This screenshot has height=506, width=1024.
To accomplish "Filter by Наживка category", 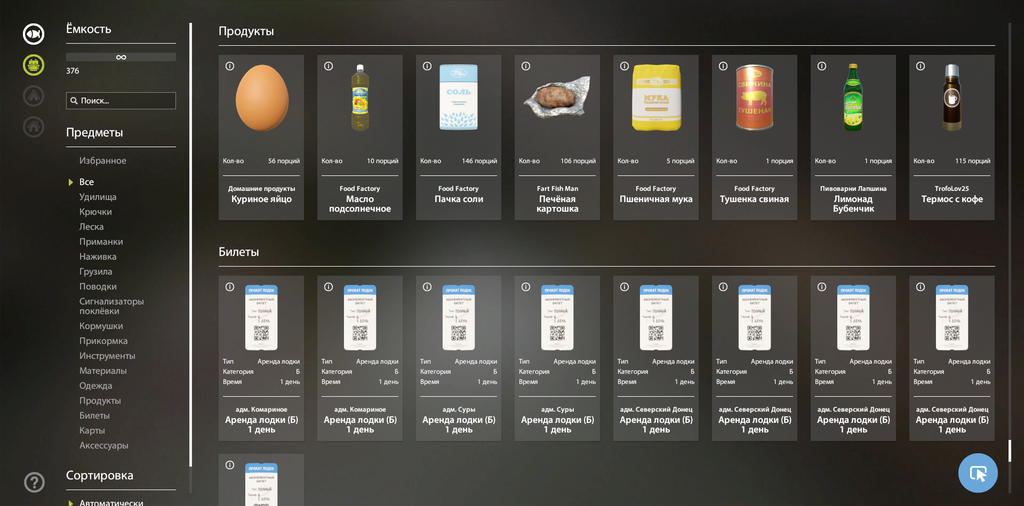I will pyautogui.click(x=98, y=257).
